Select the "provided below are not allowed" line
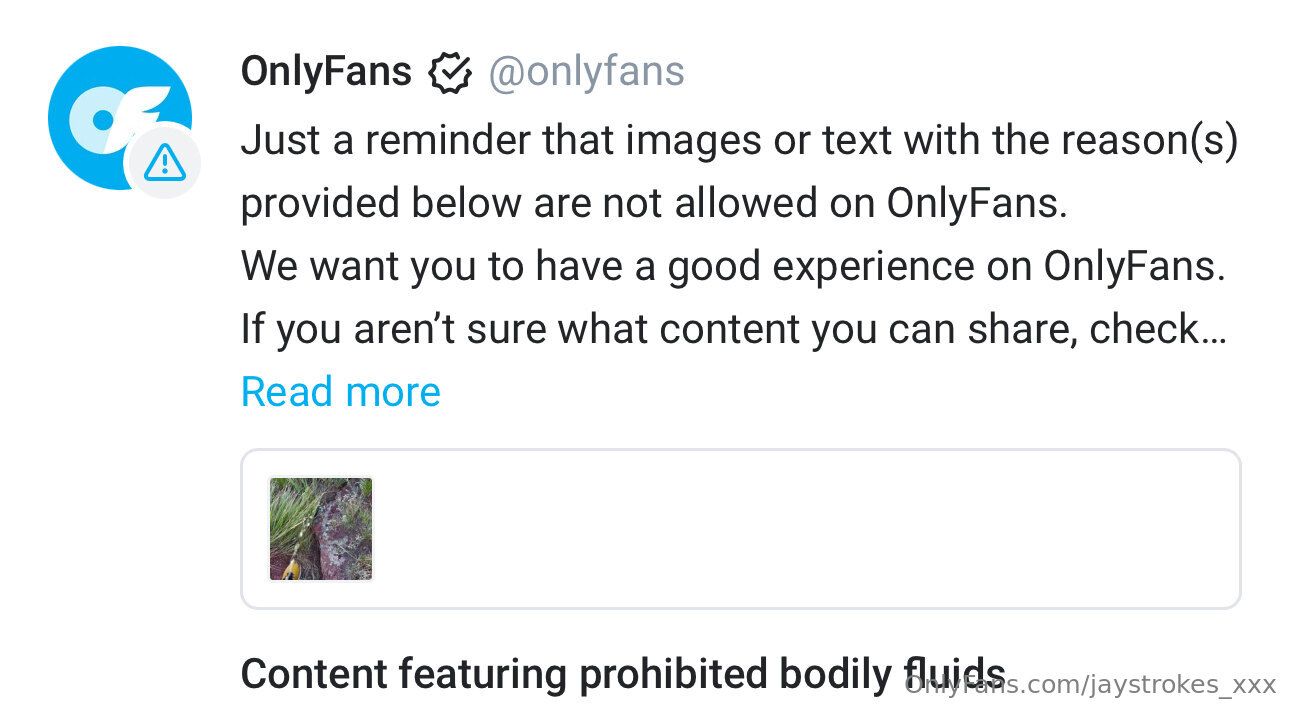Image resolution: width=1290 pixels, height=712 pixels. (654, 204)
